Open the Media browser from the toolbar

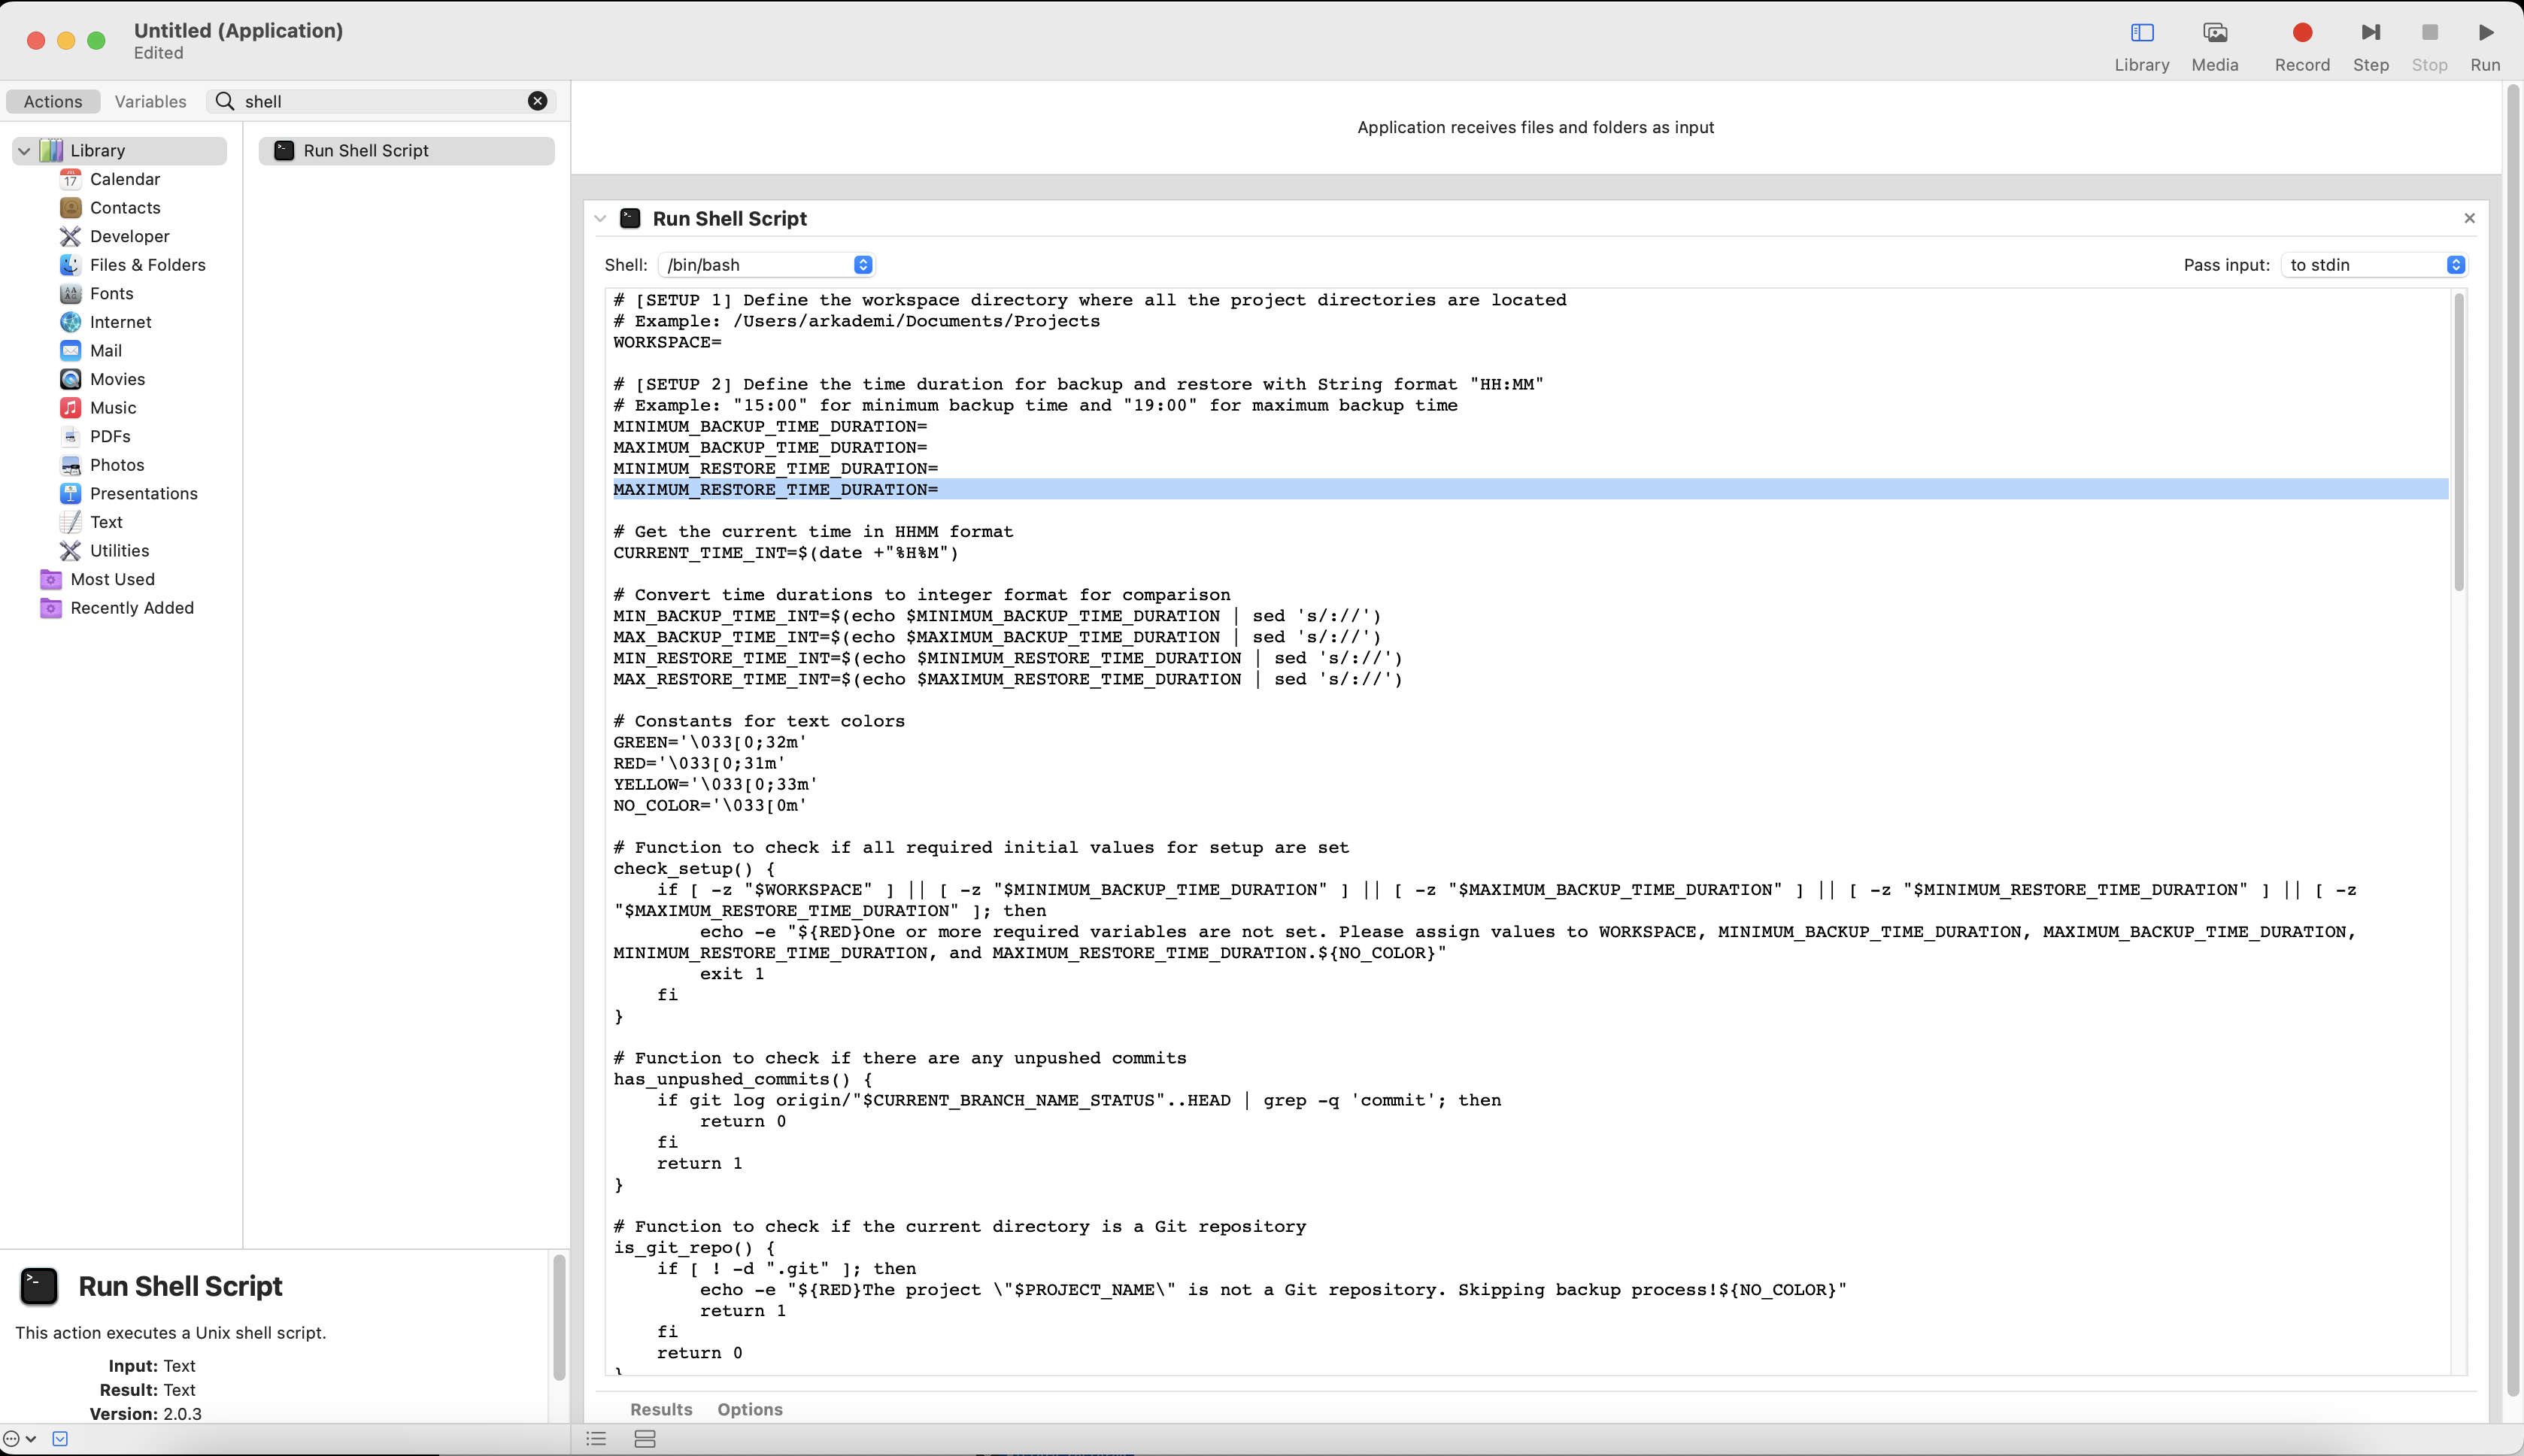tap(2215, 33)
